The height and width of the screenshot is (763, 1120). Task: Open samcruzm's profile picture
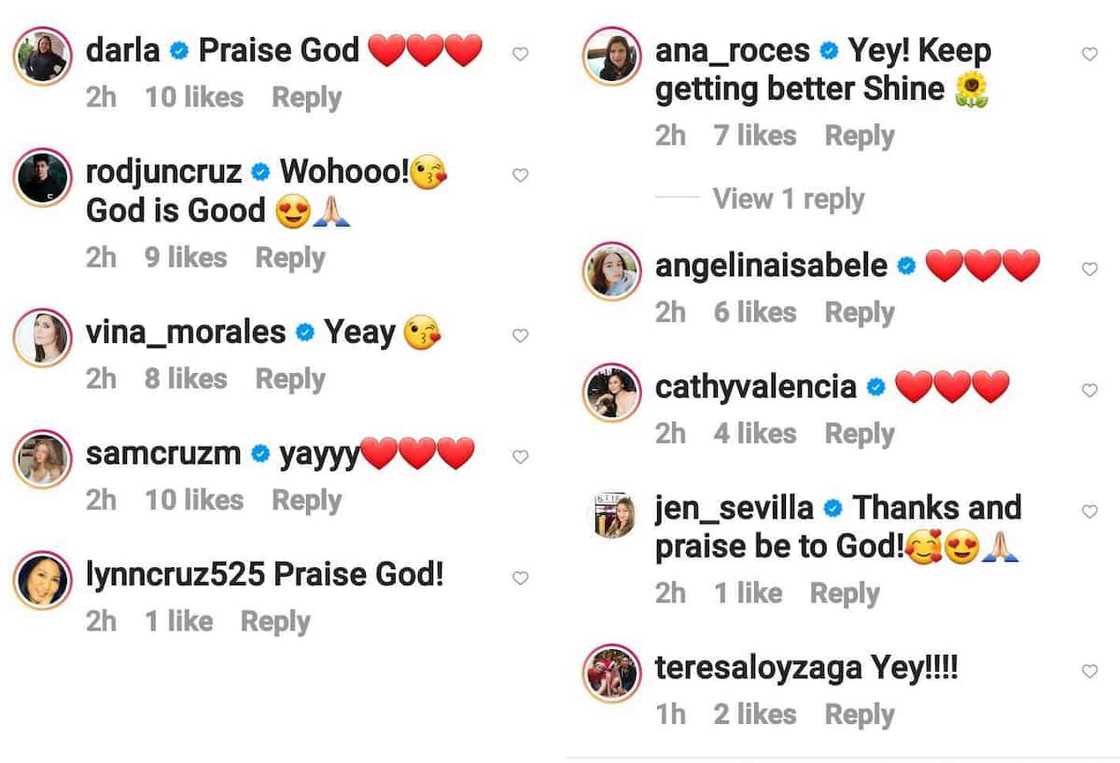point(41,457)
